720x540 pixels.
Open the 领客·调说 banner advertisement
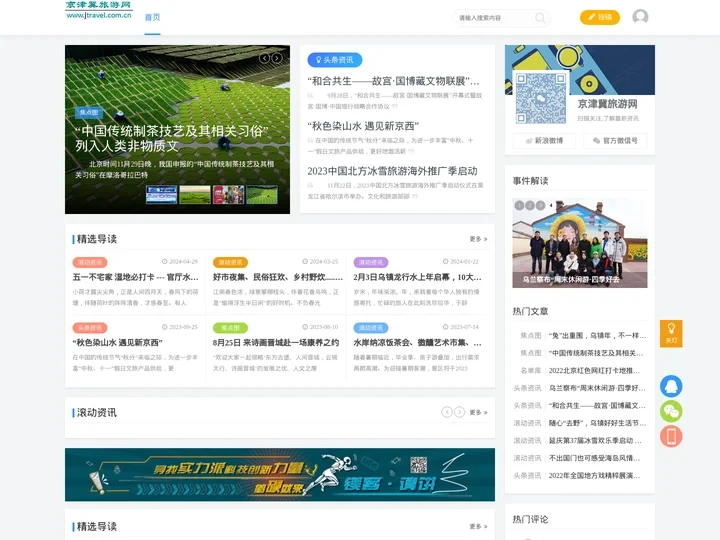[280, 474]
